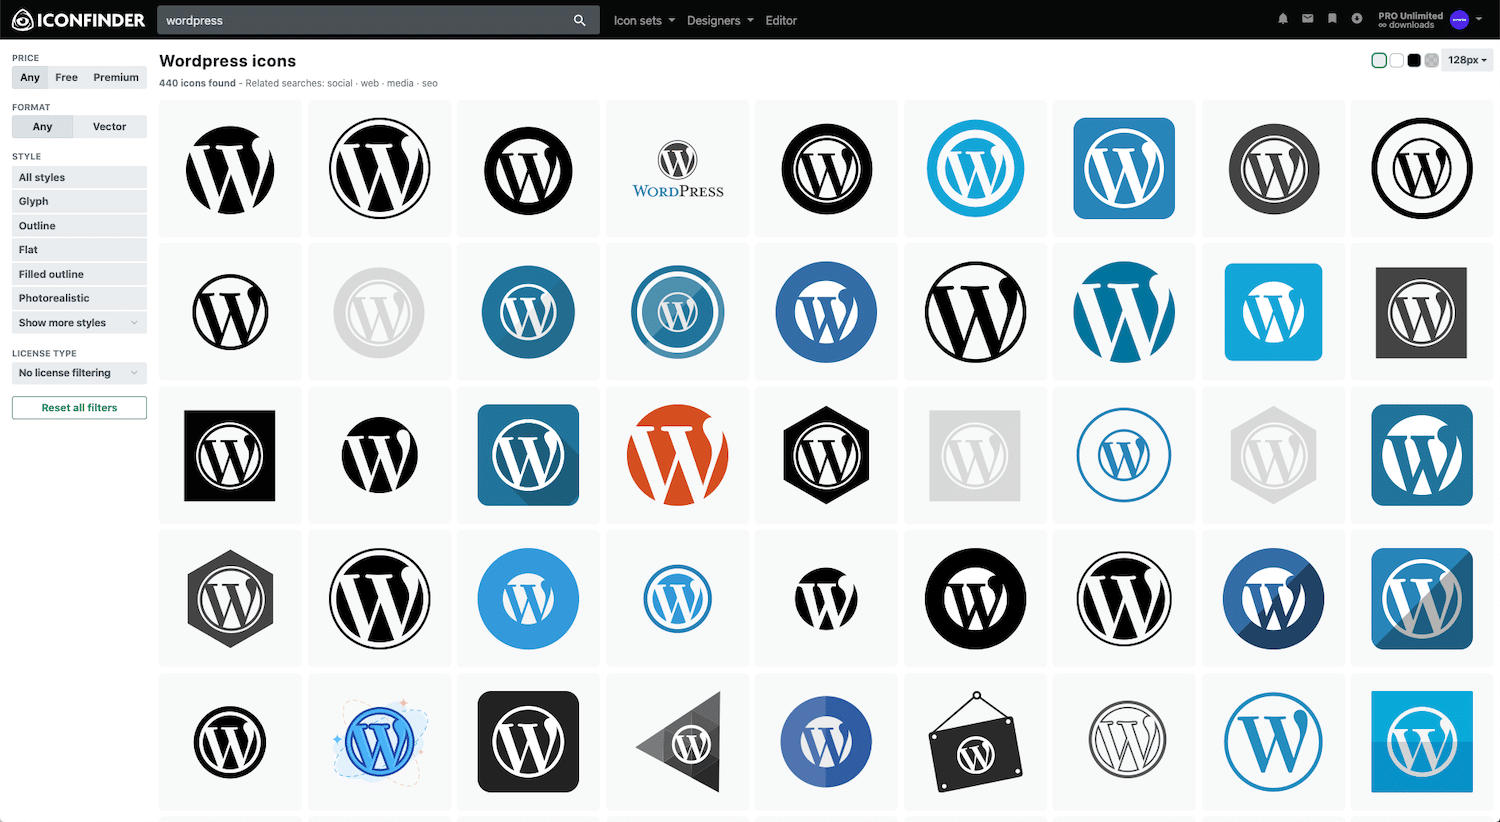Select the Premium price filter

[x=116, y=77]
